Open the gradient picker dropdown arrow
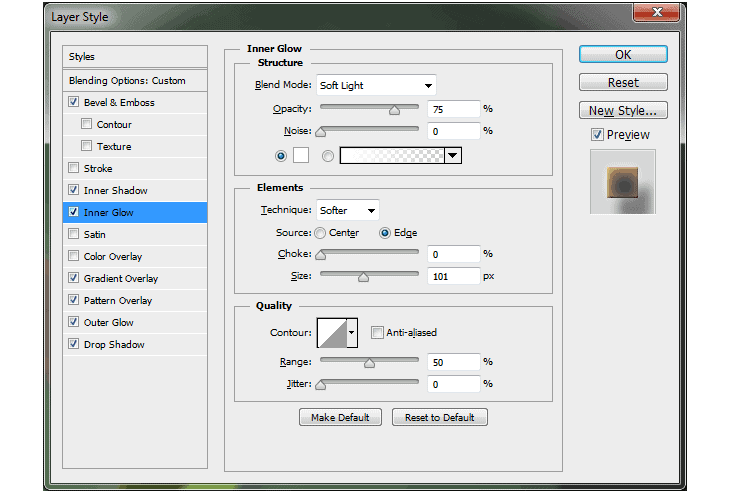 tap(452, 155)
